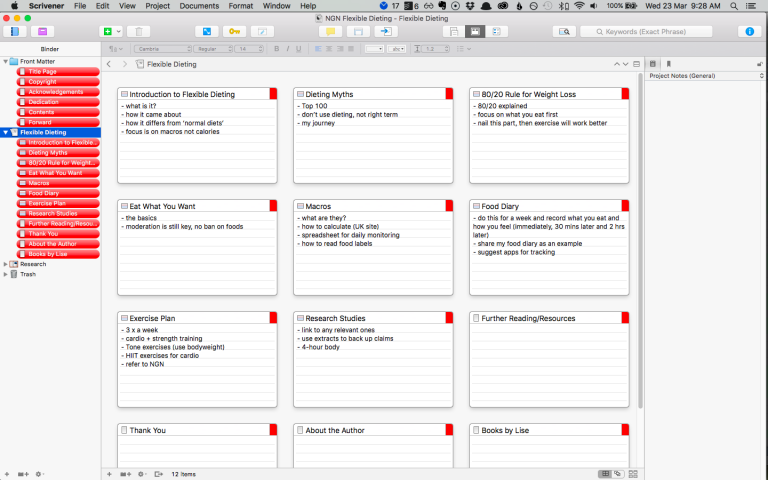Image resolution: width=768 pixels, height=480 pixels.
Task: Open the Documents menu
Action: (x=199, y=6)
